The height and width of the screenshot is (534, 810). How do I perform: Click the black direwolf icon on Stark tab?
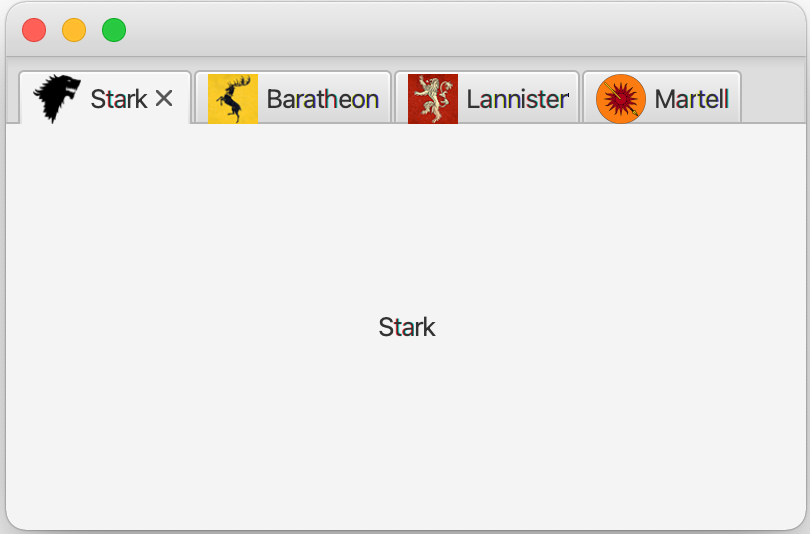pos(57,99)
